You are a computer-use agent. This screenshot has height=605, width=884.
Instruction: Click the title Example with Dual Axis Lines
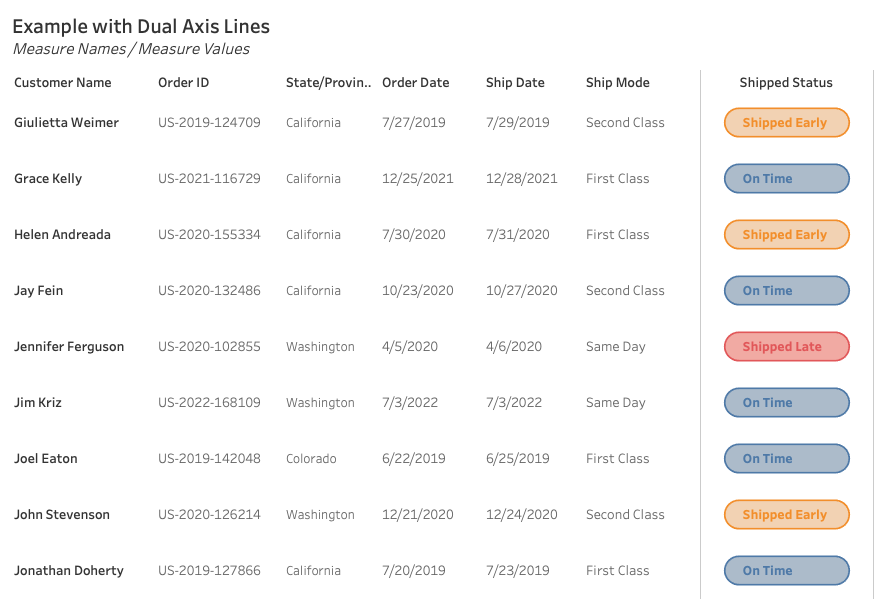(141, 26)
